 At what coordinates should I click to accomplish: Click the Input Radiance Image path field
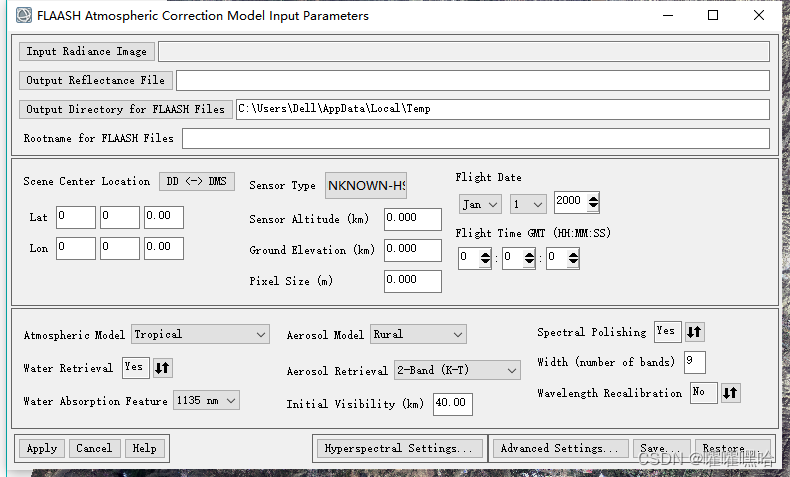[x=464, y=51]
